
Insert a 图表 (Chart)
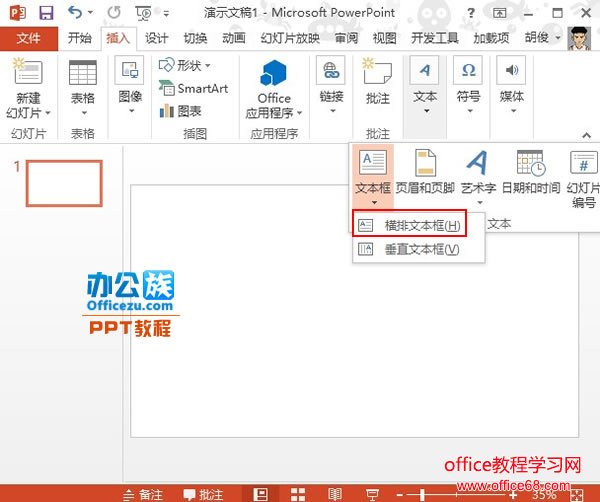[180, 111]
